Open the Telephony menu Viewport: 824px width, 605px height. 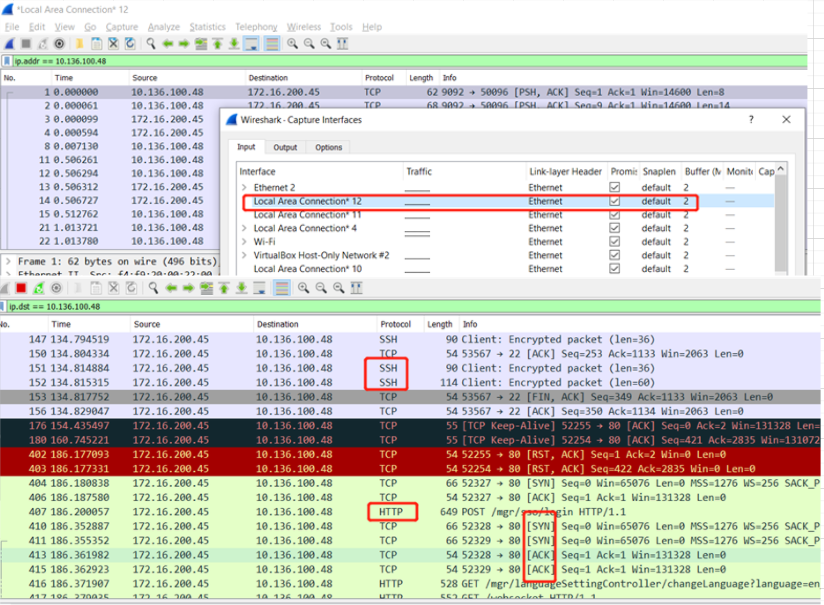(x=256, y=27)
